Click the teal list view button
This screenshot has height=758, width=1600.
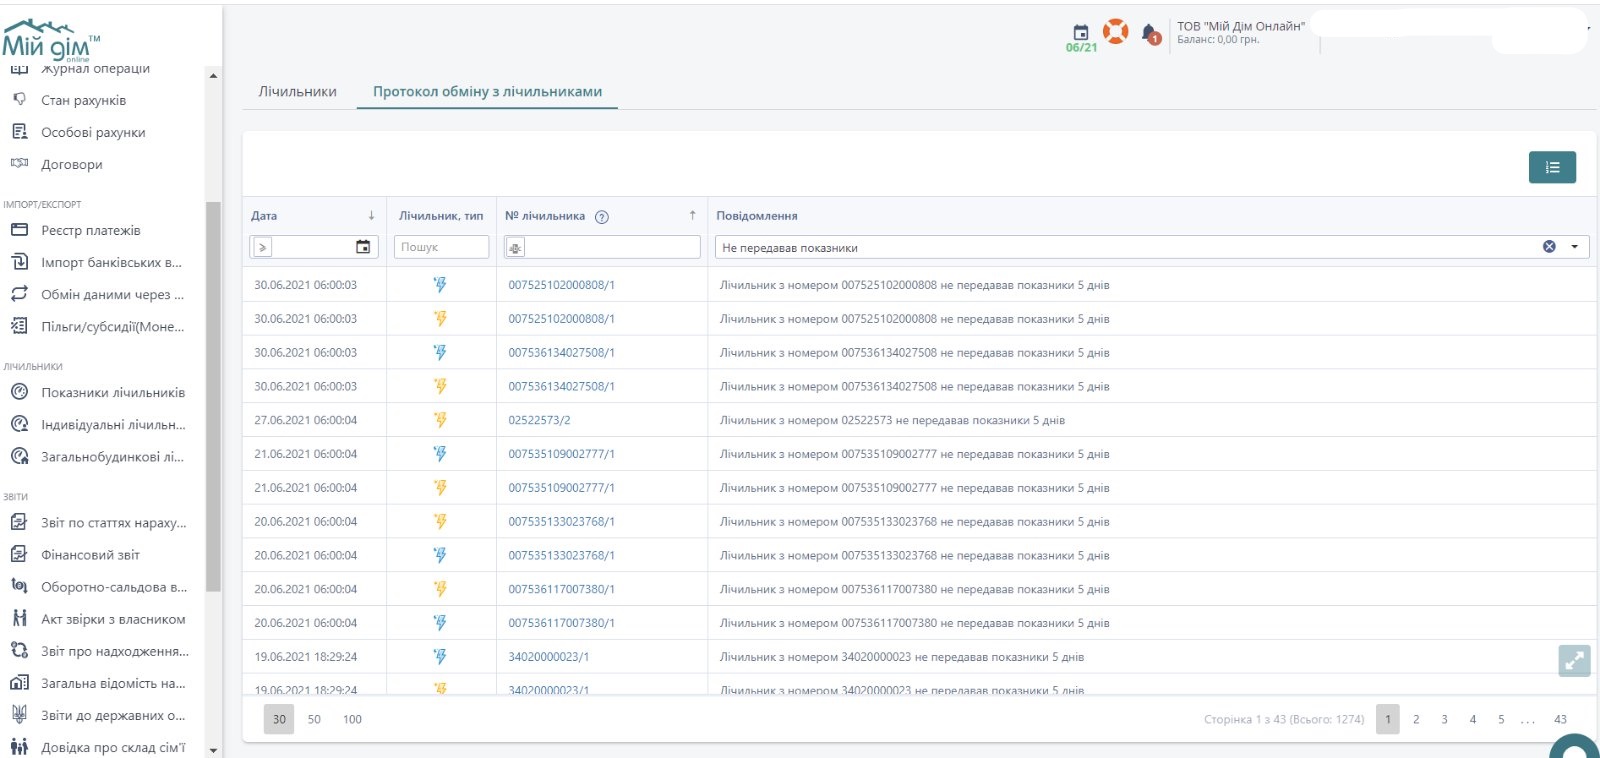pos(1552,167)
